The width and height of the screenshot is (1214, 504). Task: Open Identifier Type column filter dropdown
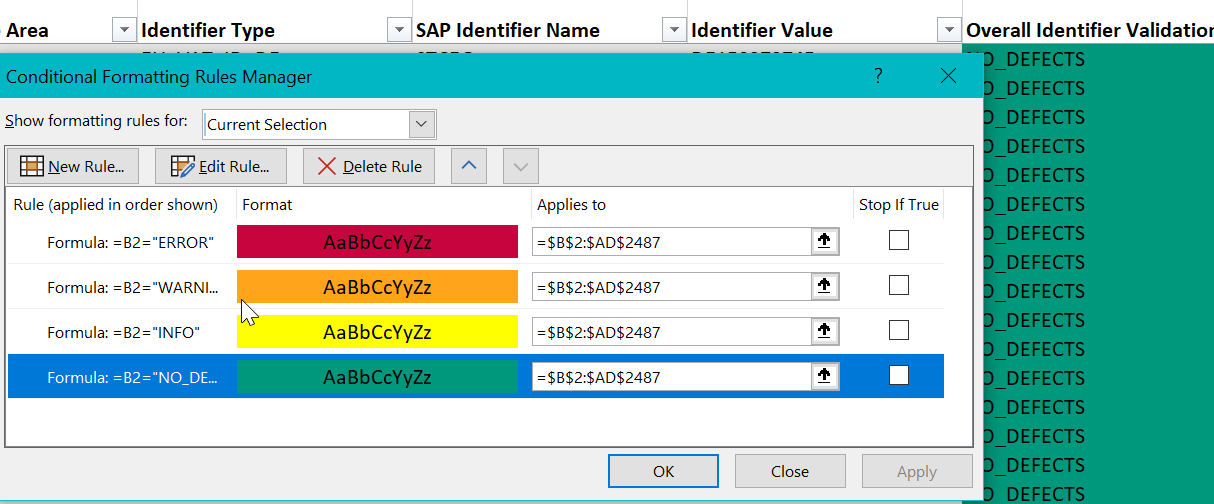pyautogui.click(x=399, y=30)
